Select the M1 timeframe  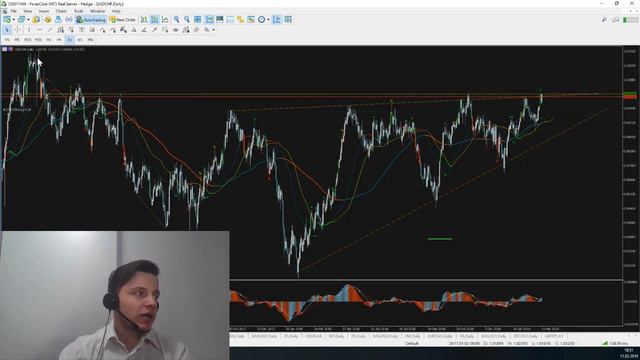coord(7,40)
